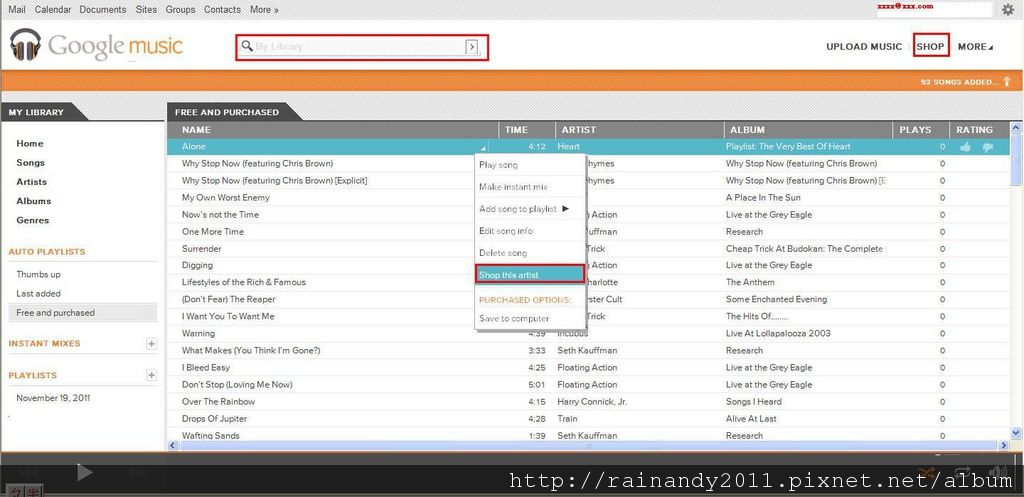Image resolution: width=1024 pixels, height=497 pixels.
Task: Give thumbs up to Alone
Action: pyautogui.click(x=965, y=147)
